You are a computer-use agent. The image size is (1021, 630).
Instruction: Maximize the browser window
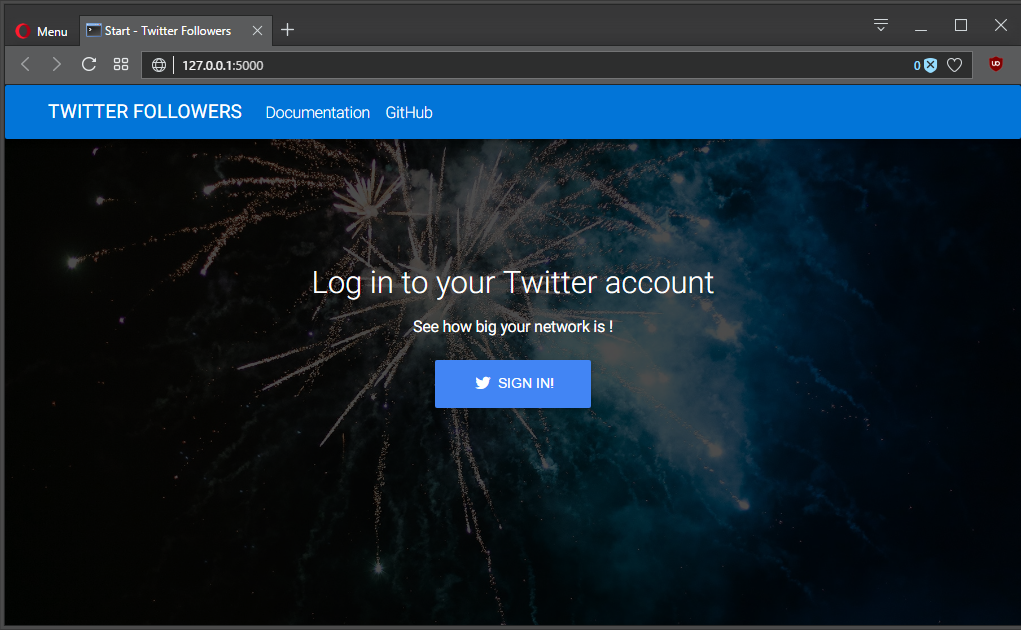[x=960, y=25]
